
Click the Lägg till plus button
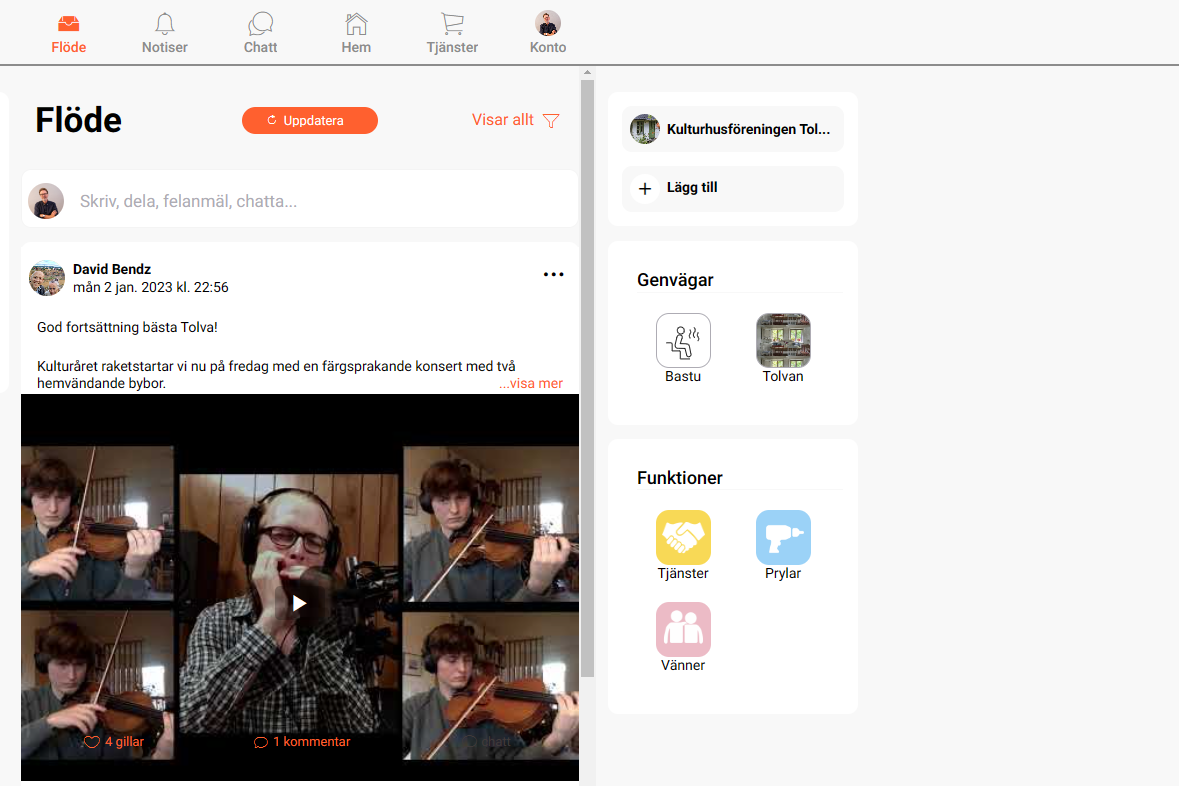click(x=733, y=188)
